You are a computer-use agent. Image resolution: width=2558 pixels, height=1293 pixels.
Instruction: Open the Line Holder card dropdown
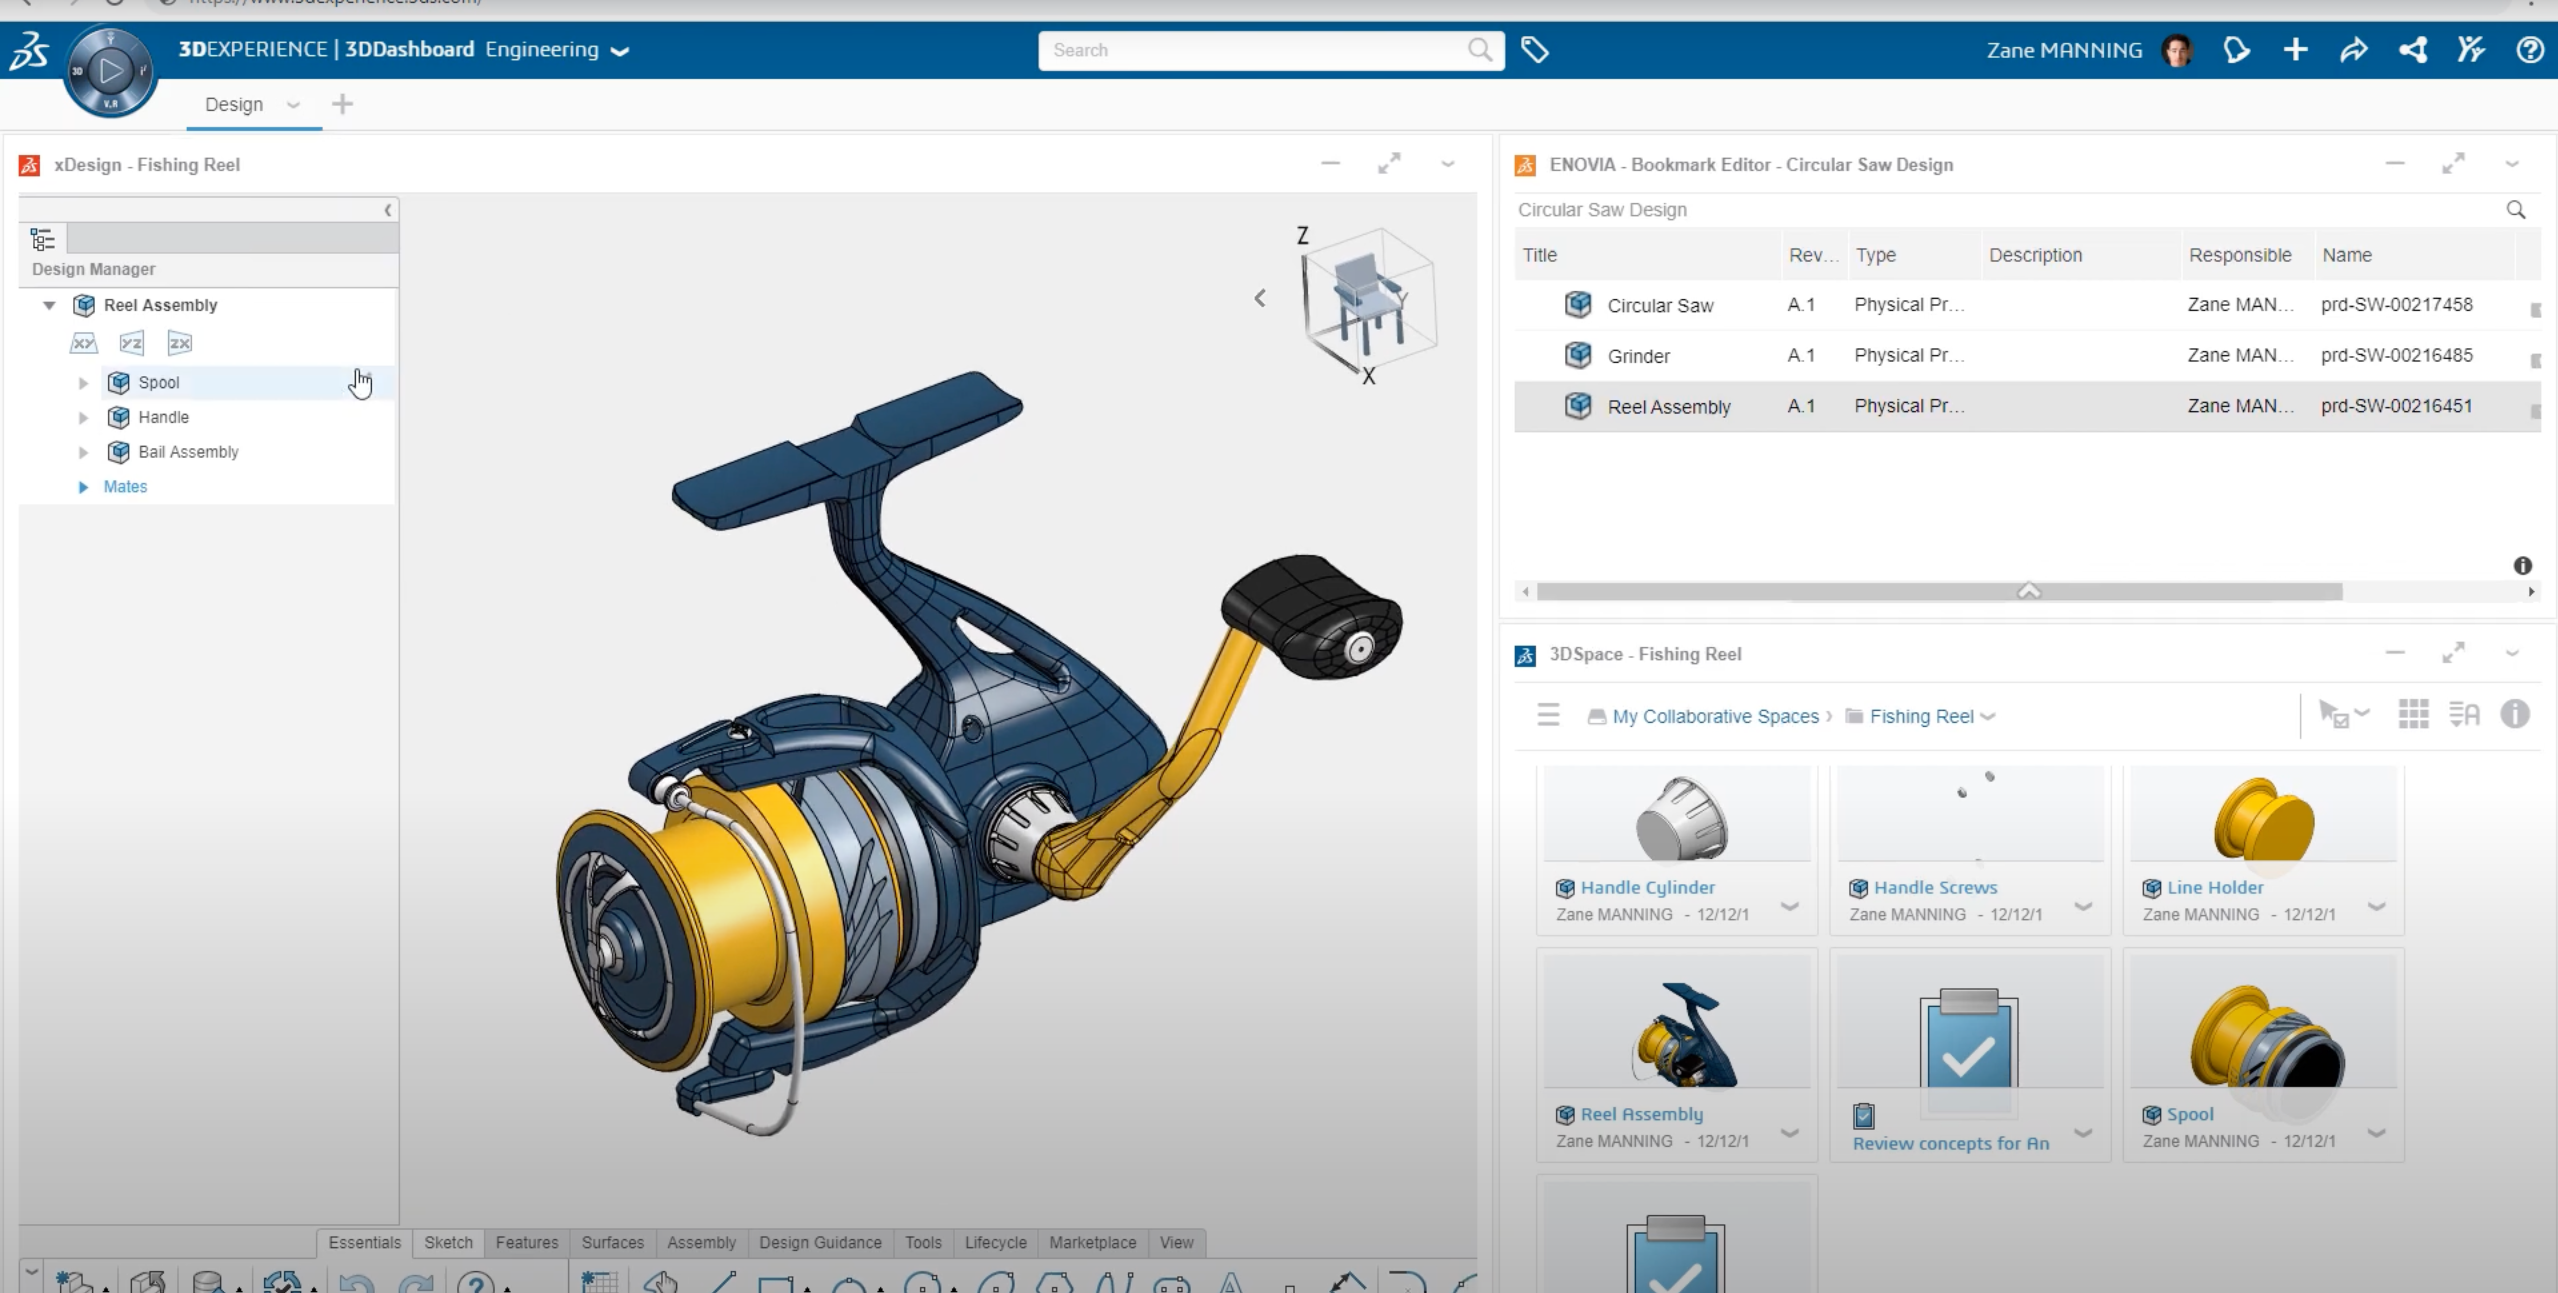point(2377,907)
